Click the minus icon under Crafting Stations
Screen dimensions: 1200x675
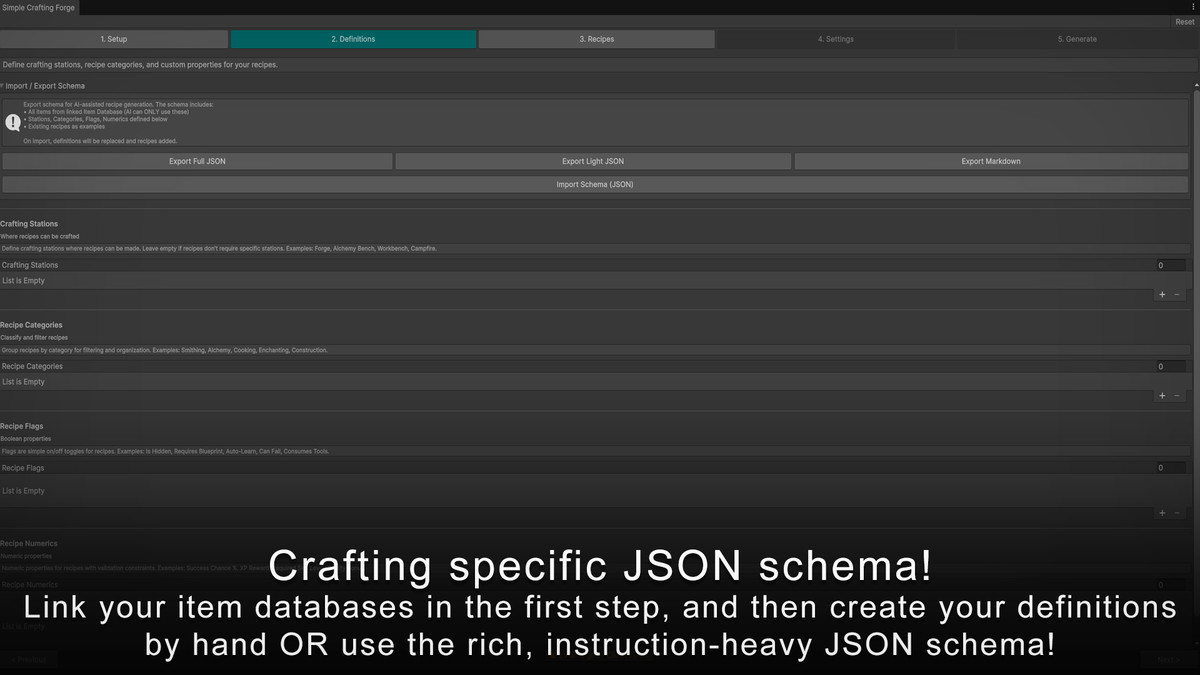1179,294
